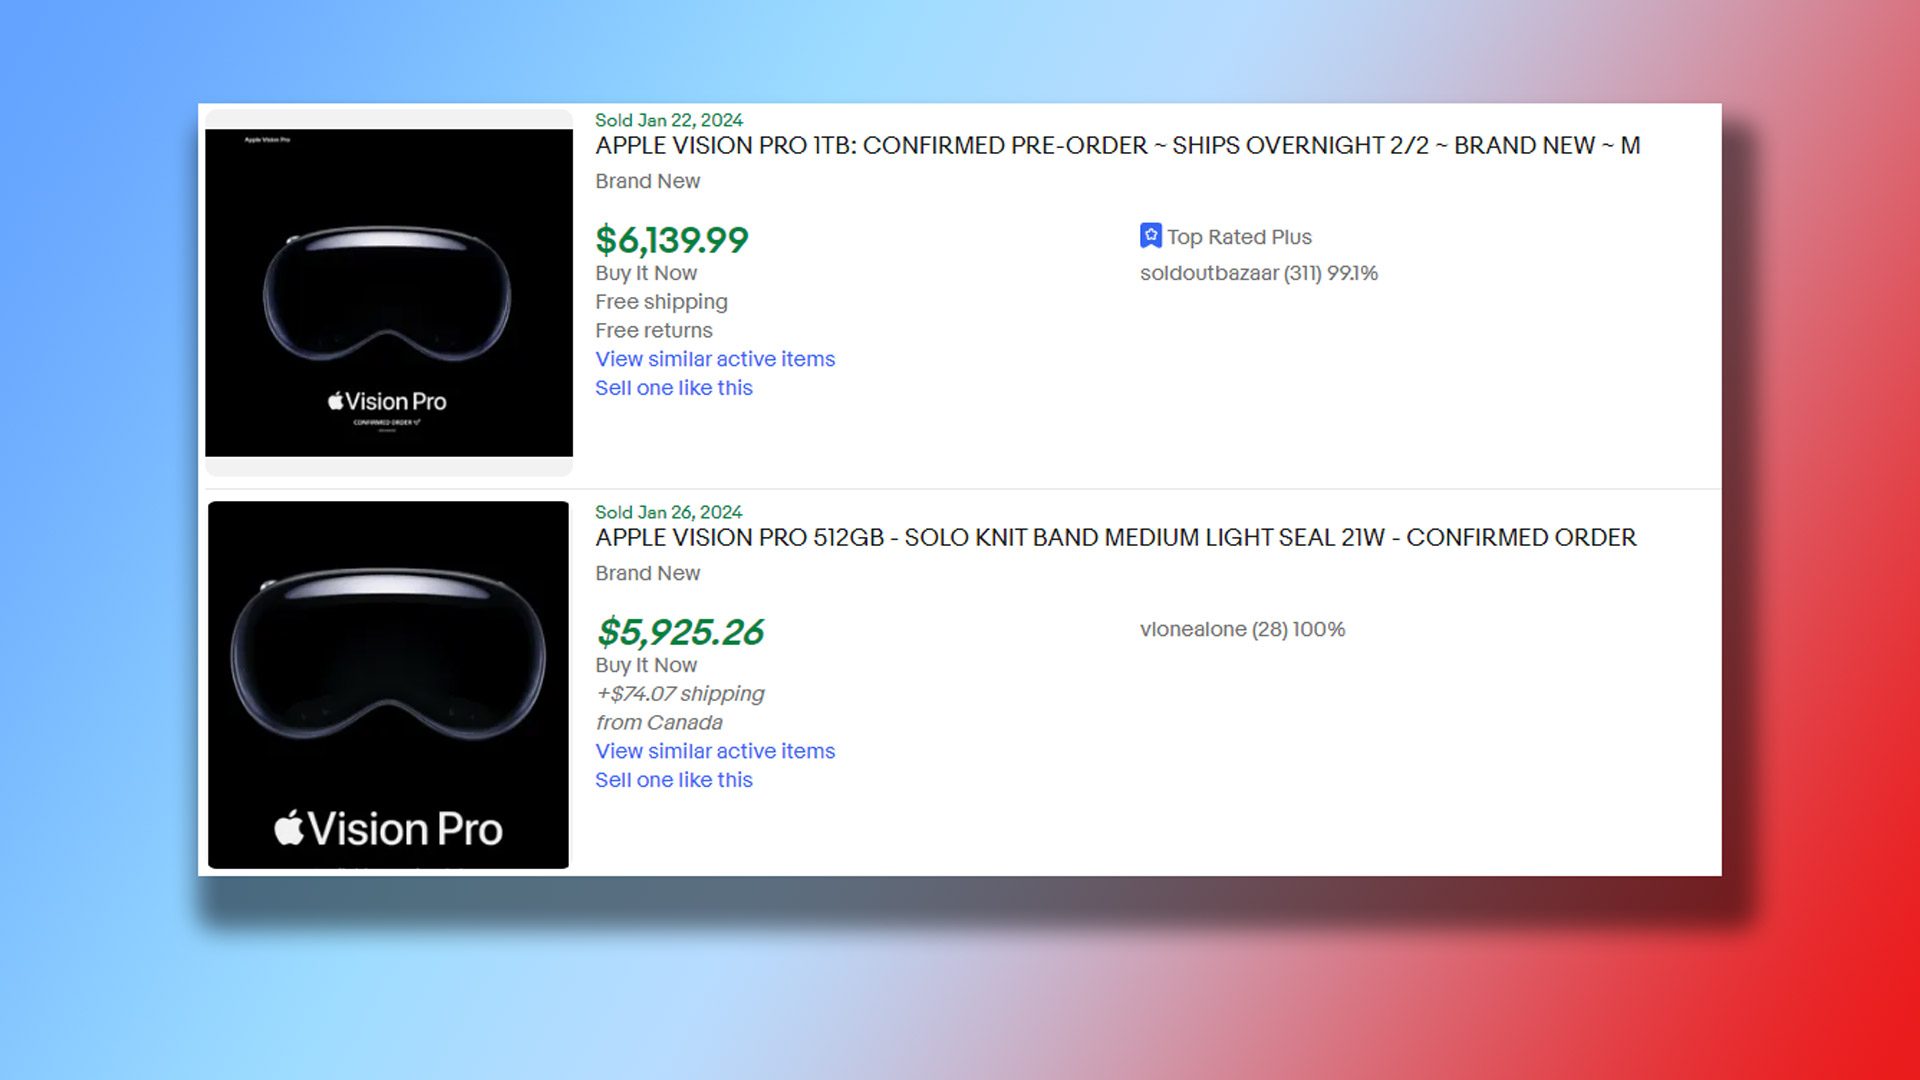This screenshot has width=1920, height=1080.
Task: Open the second Vision Pro listing thumbnail image
Action: (x=389, y=685)
